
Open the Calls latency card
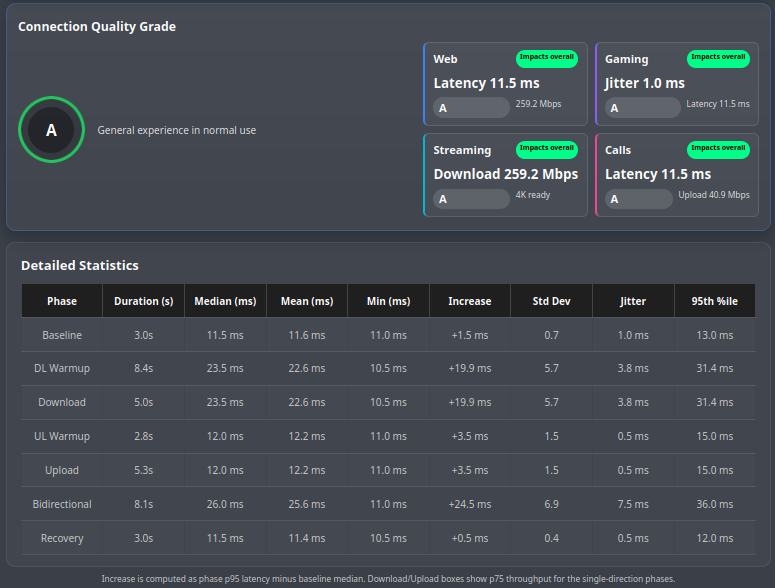click(677, 175)
